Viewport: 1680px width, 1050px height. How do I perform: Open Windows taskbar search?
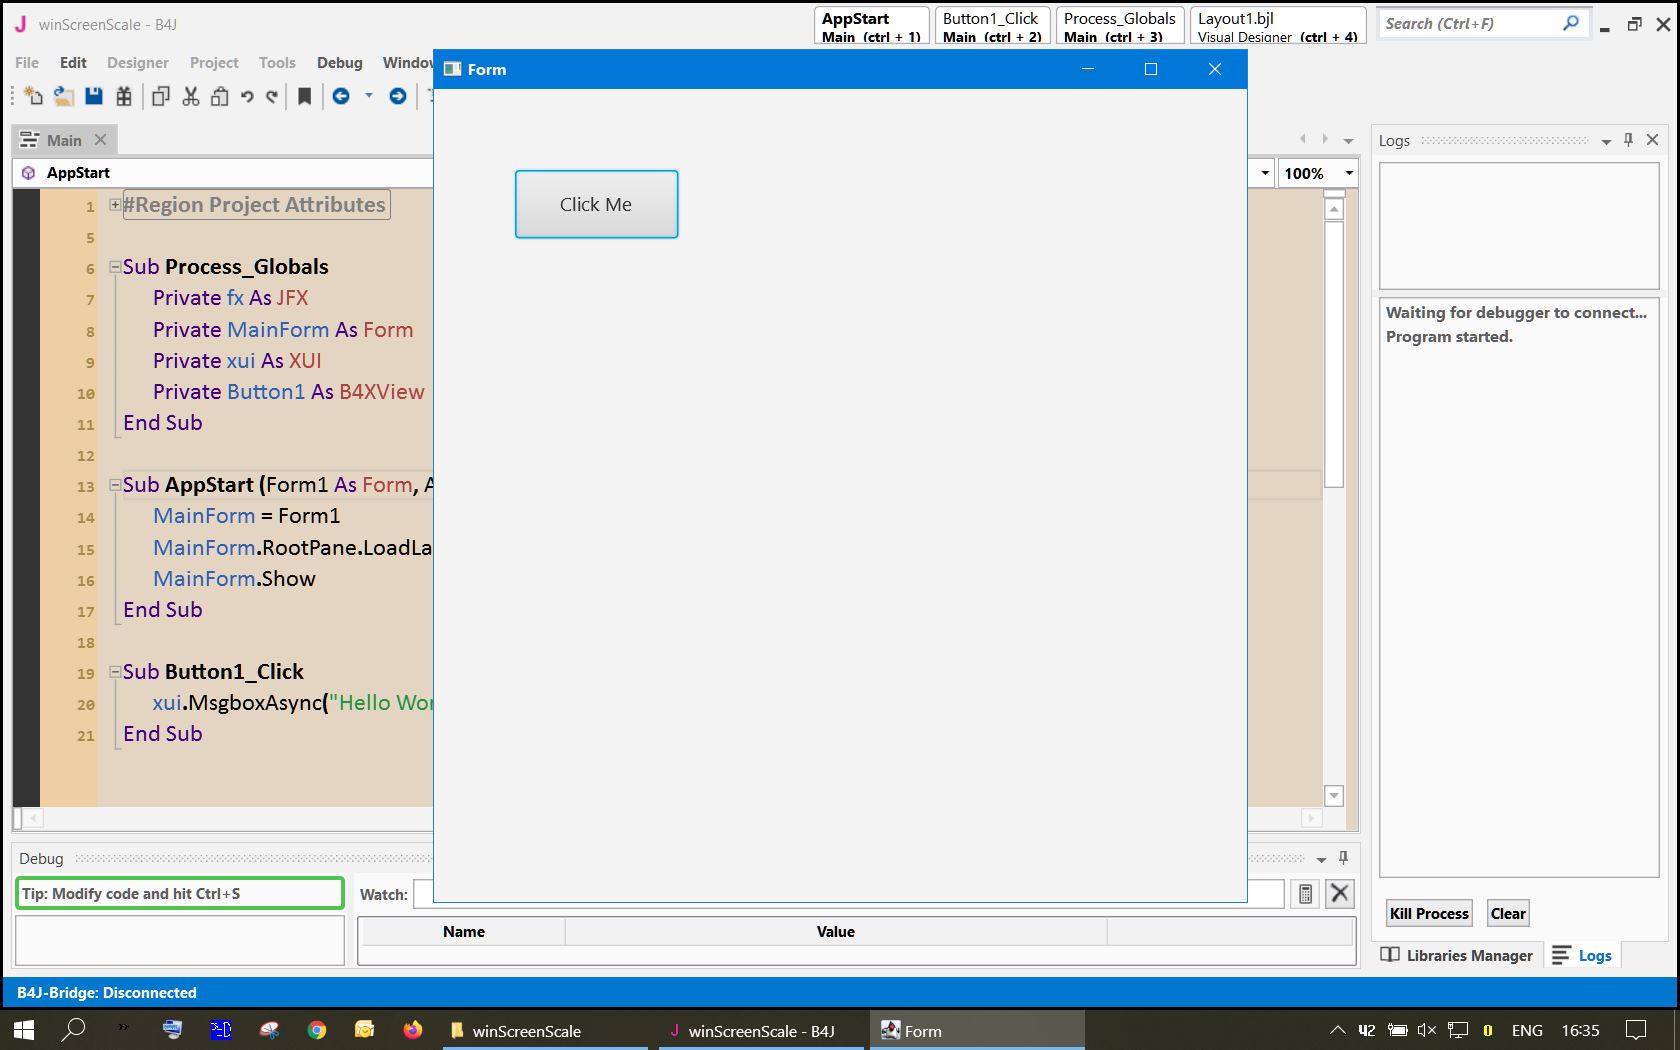(73, 1030)
